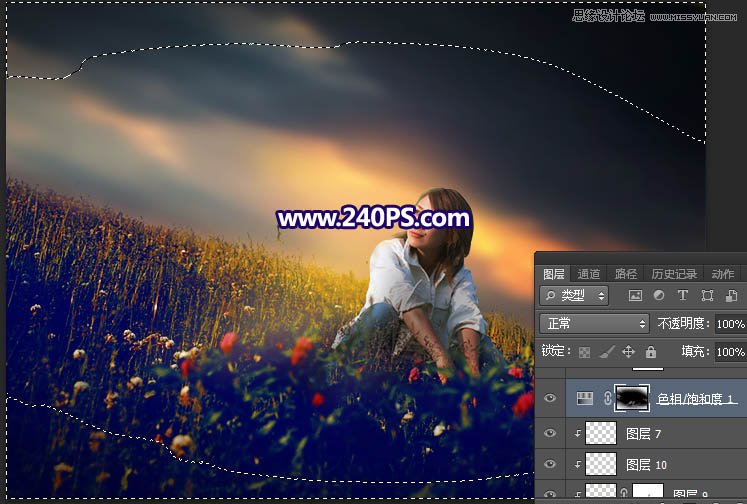Click the 不透明度 value field
The image size is (747, 504).
(x=730, y=324)
